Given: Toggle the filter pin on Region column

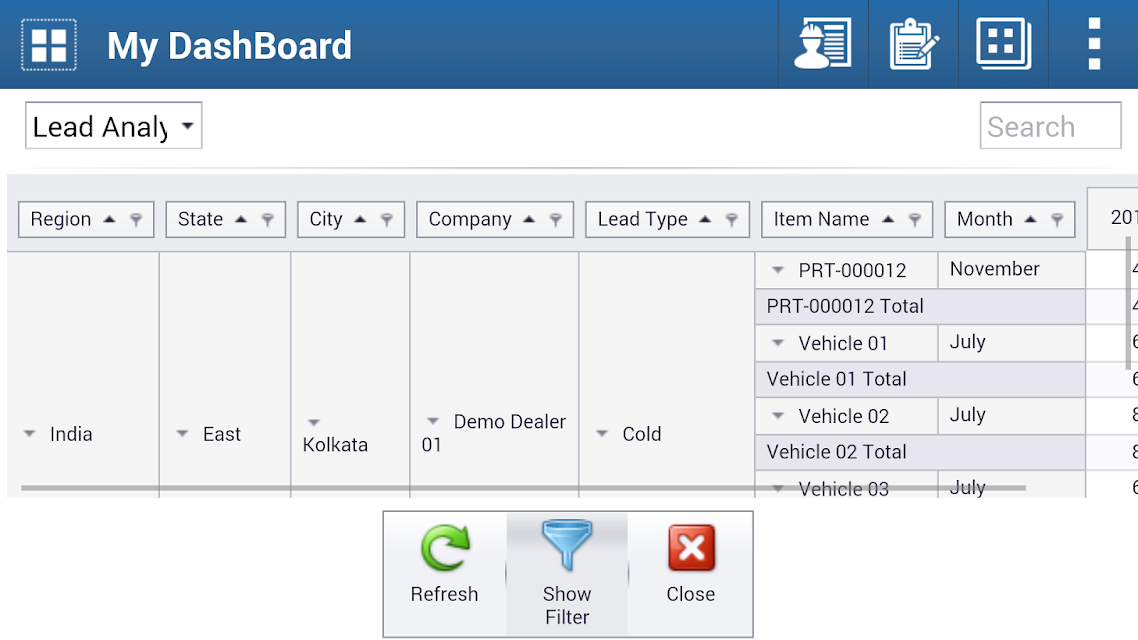Looking at the screenshot, I should click(136, 219).
